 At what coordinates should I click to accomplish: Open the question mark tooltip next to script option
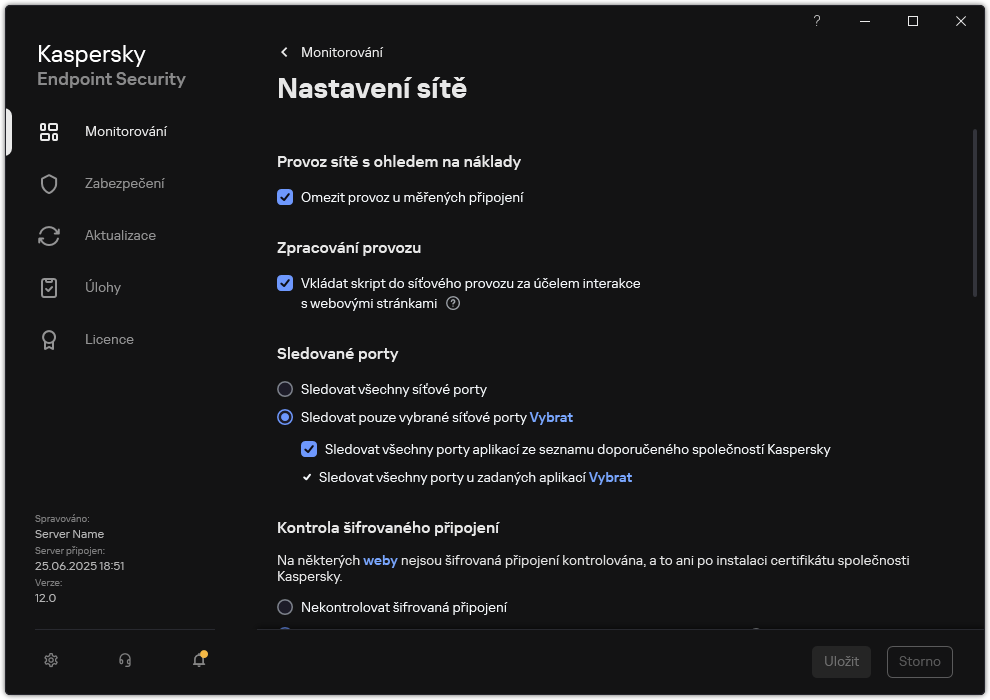[x=453, y=303]
